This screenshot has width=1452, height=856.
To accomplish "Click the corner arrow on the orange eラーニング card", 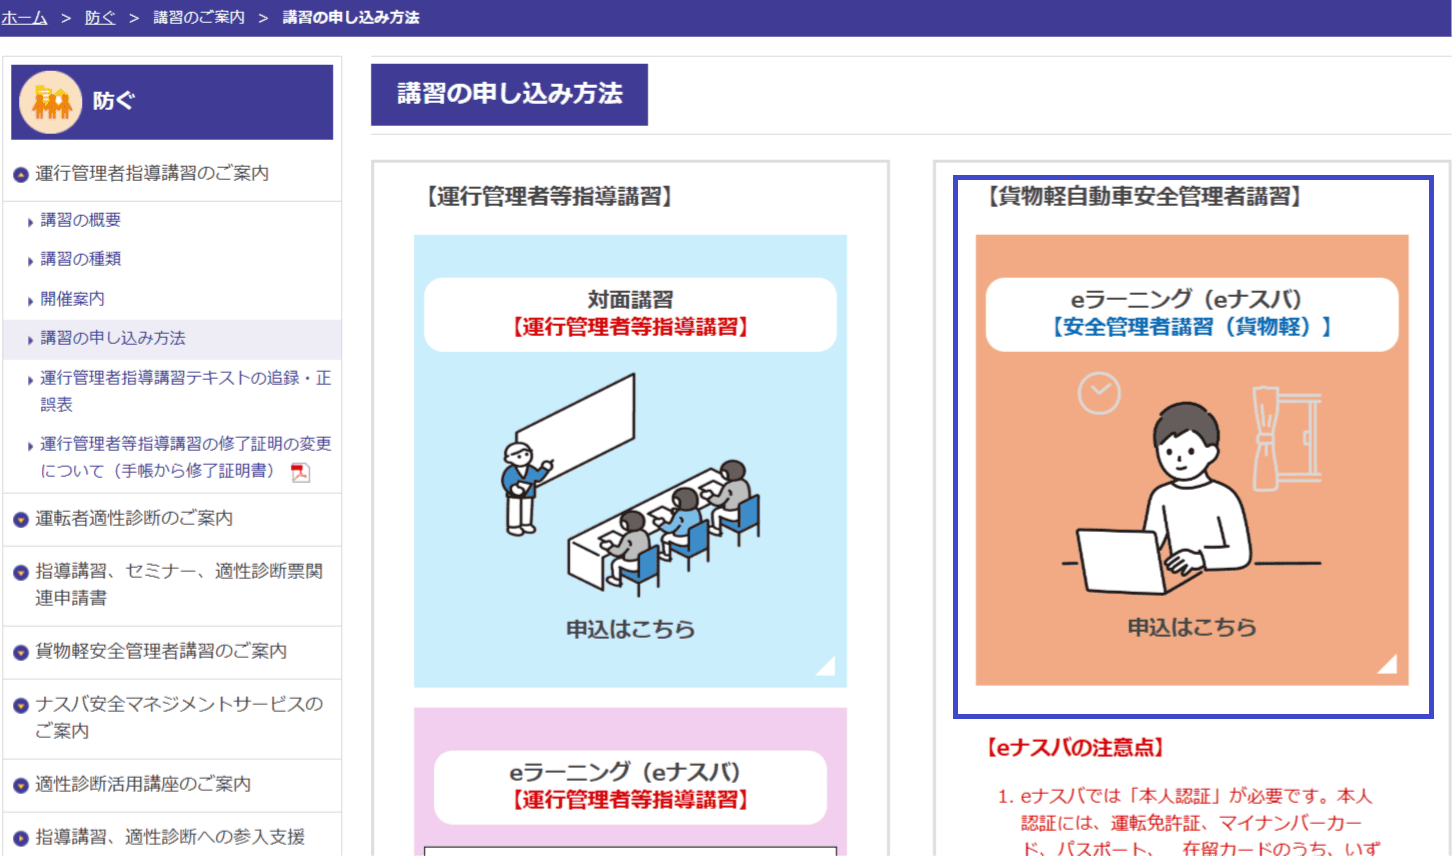I will (x=1387, y=664).
